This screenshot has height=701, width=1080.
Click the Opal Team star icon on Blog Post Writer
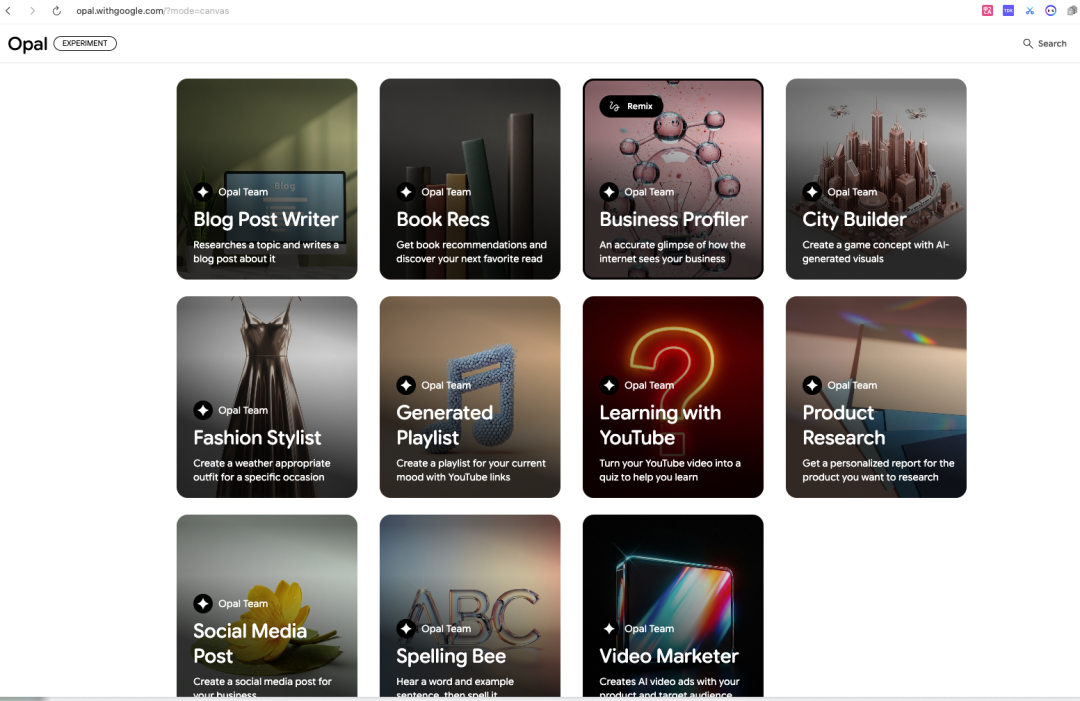pos(202,192)
